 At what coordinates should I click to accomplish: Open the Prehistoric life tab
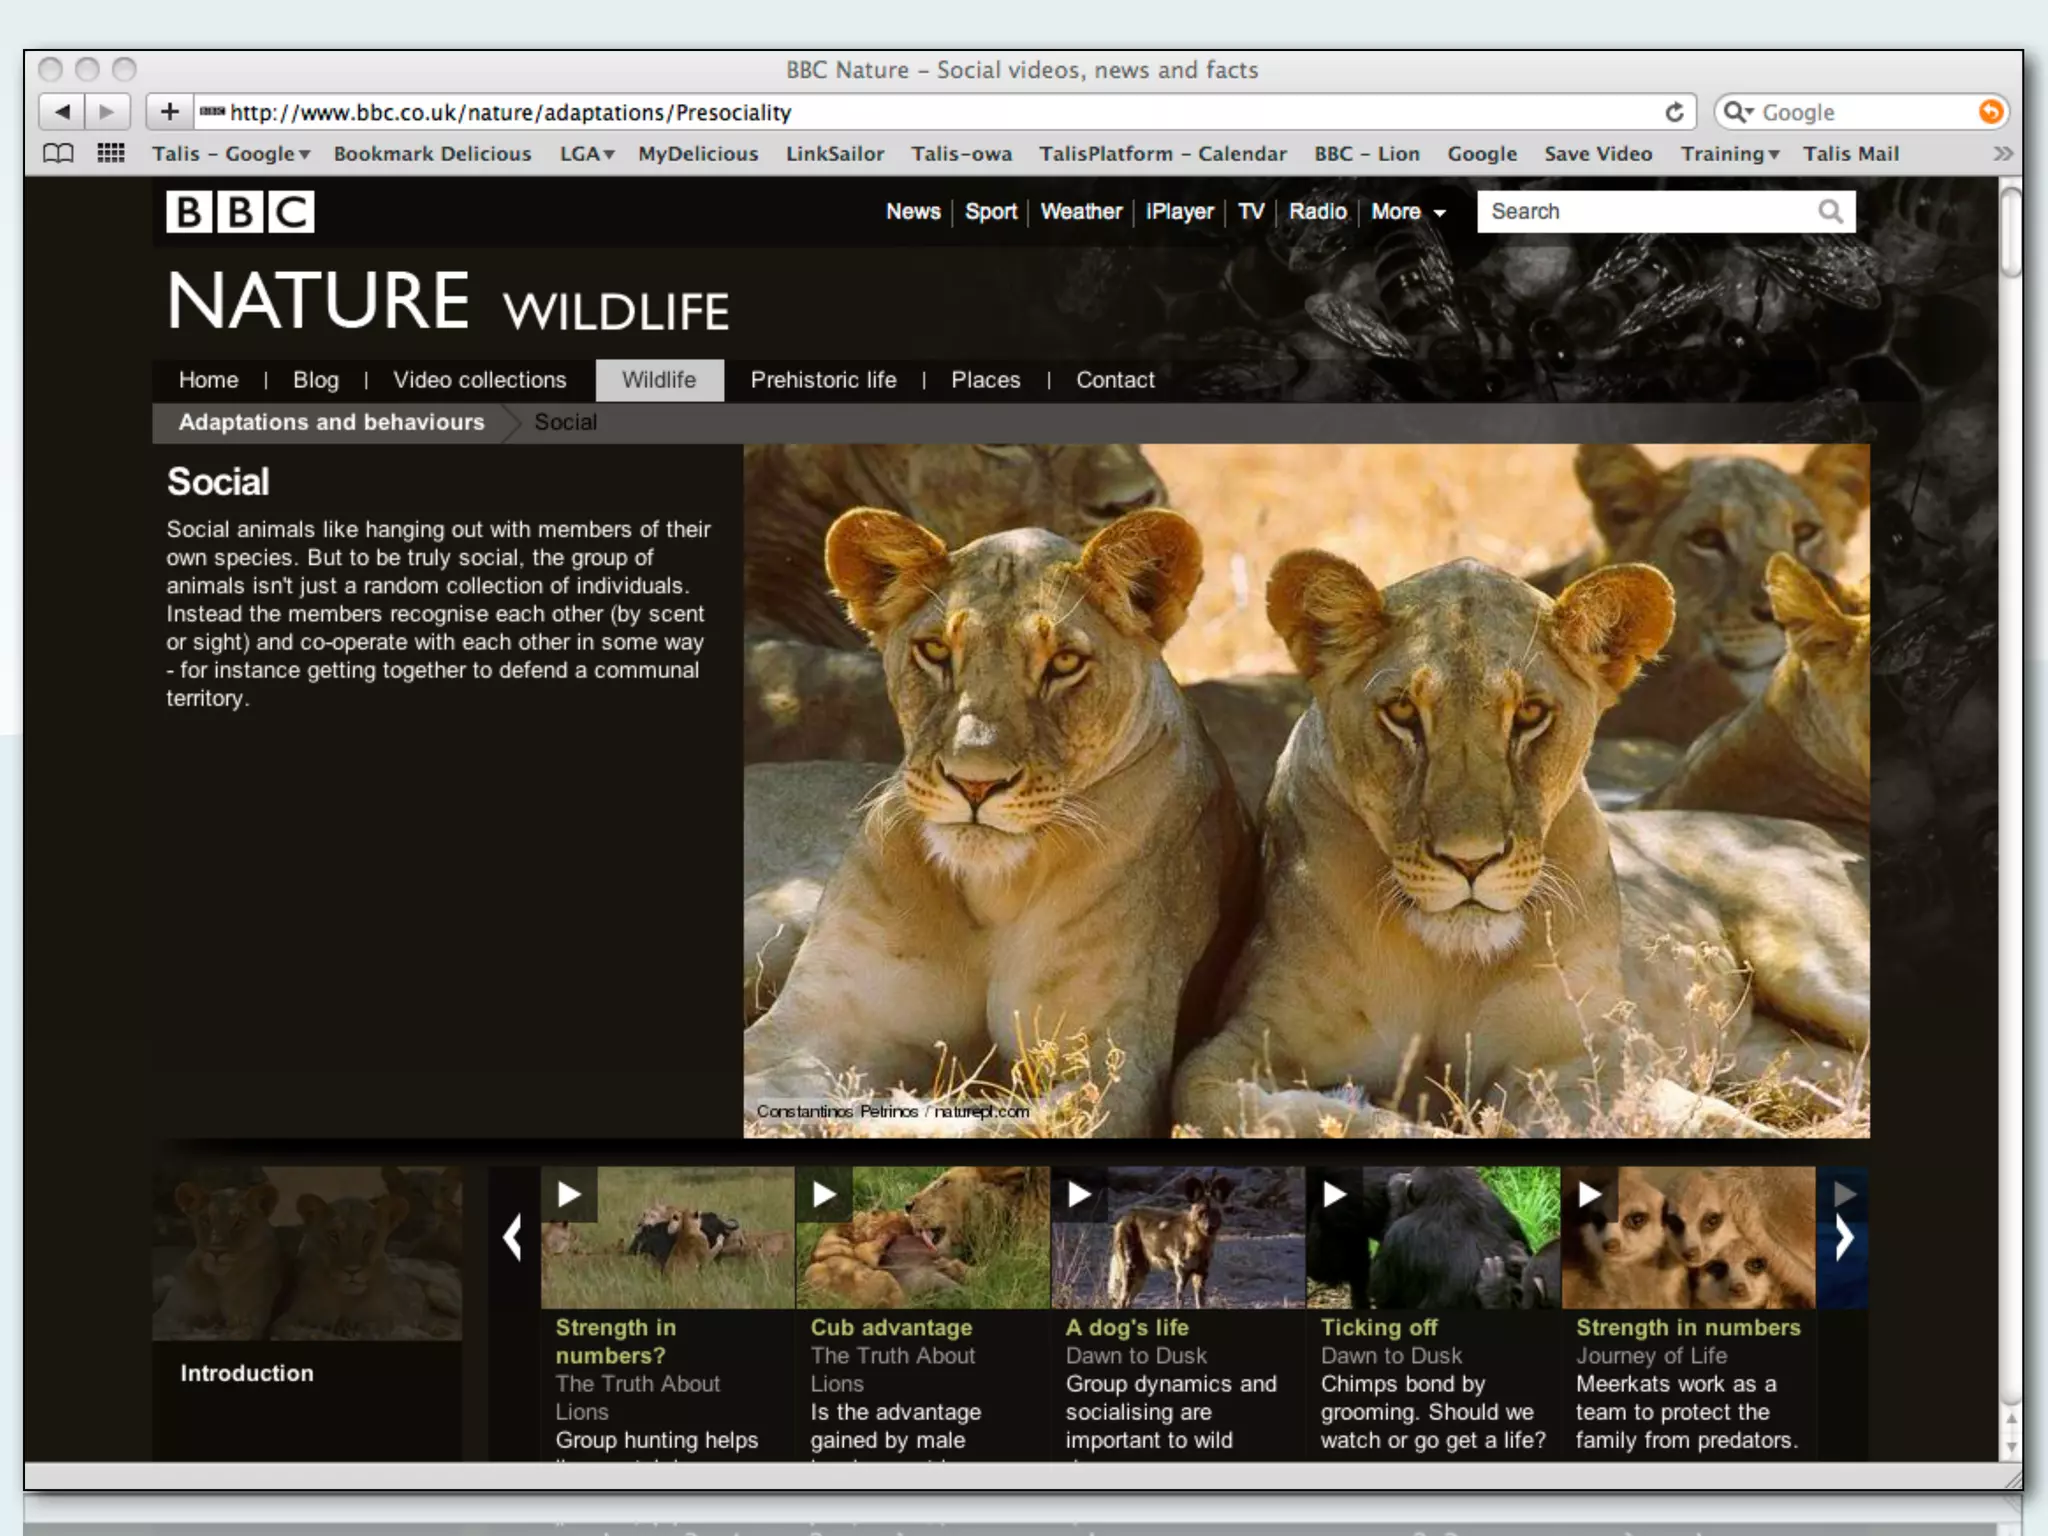823,380
